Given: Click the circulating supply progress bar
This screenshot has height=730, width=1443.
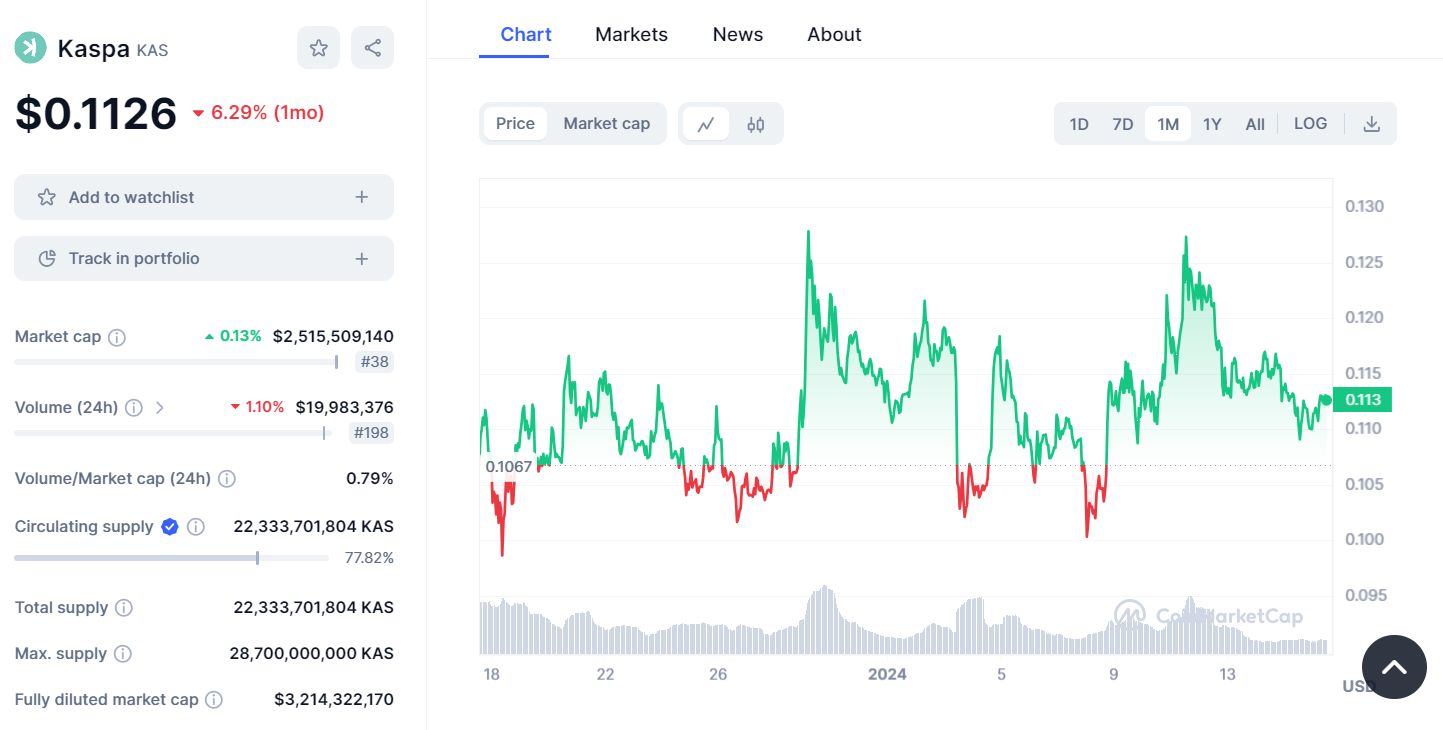Looking at the screenshot, I should (171, 557).
